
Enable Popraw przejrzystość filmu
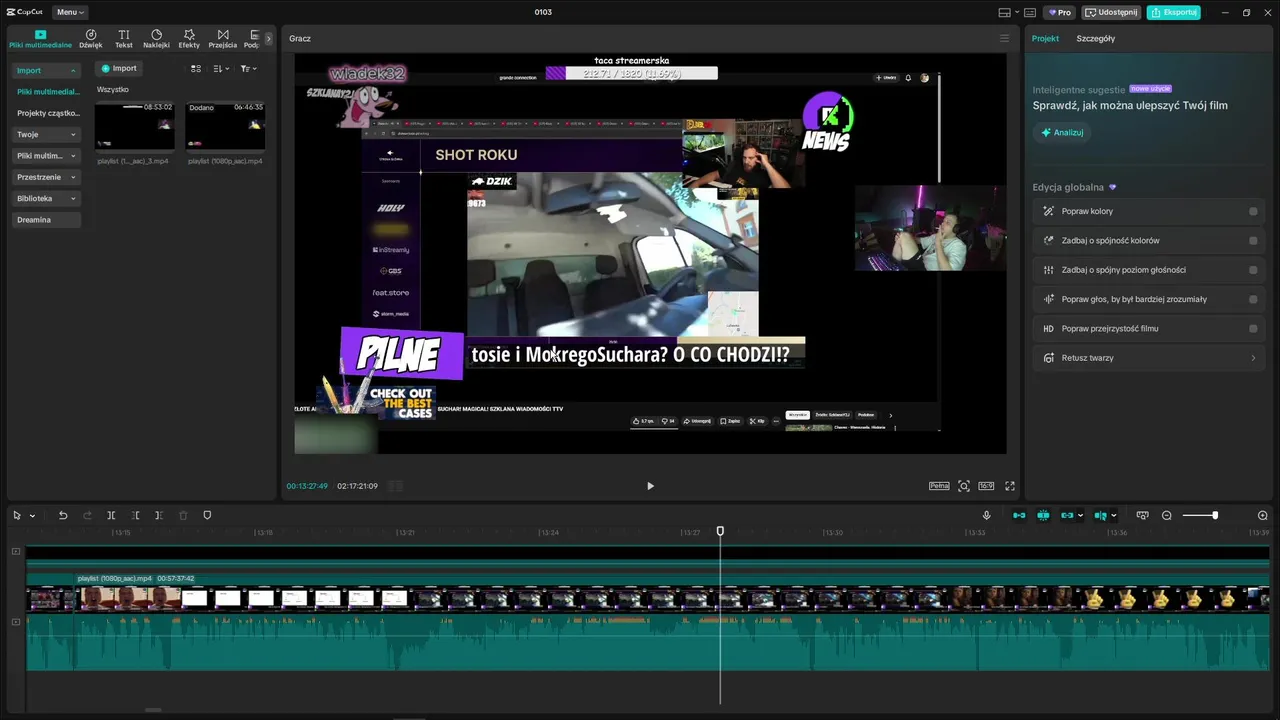point(1253,328)
